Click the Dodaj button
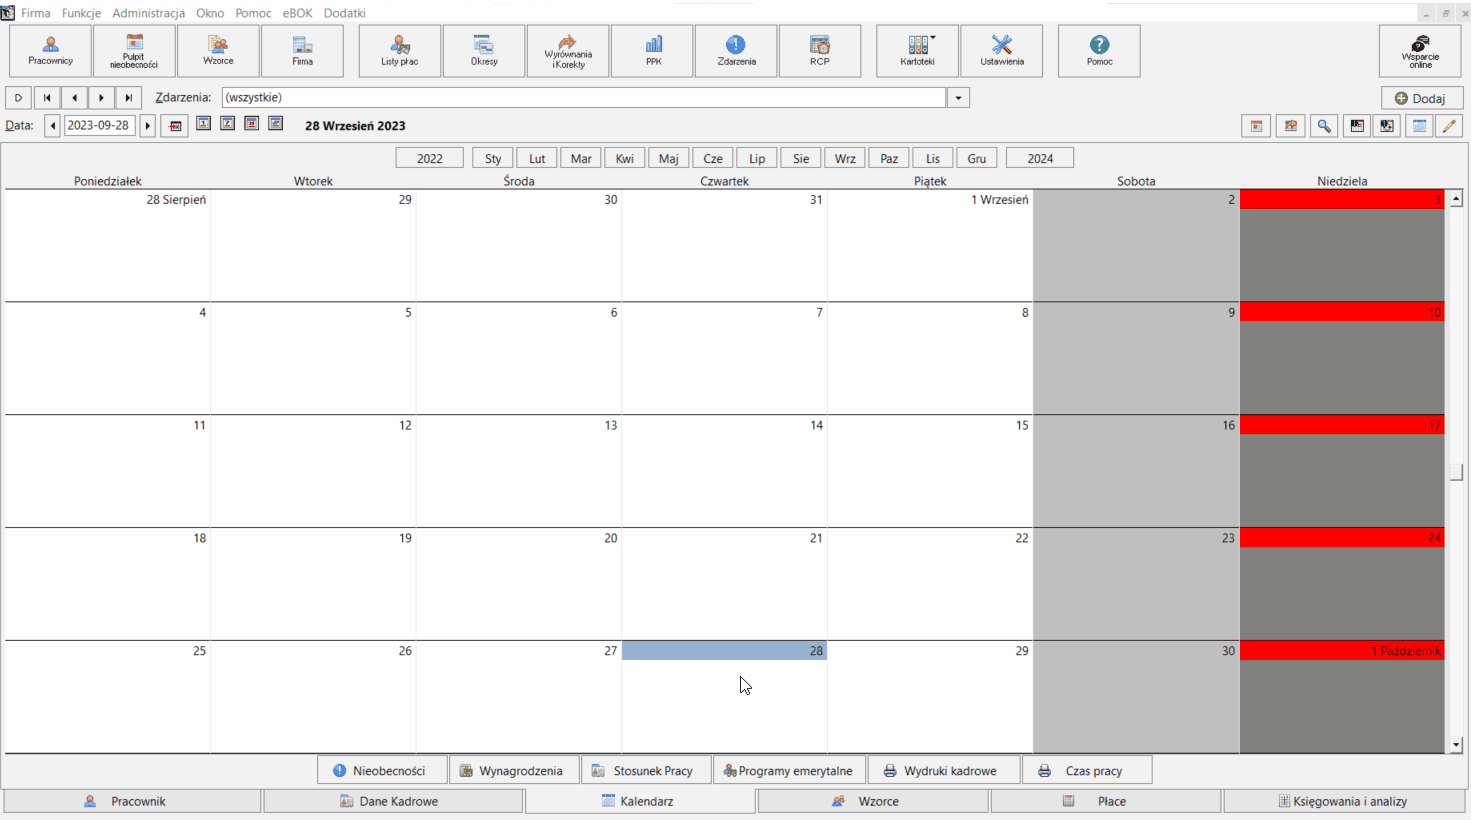1471x820 pixels. tap(1422, 98)
